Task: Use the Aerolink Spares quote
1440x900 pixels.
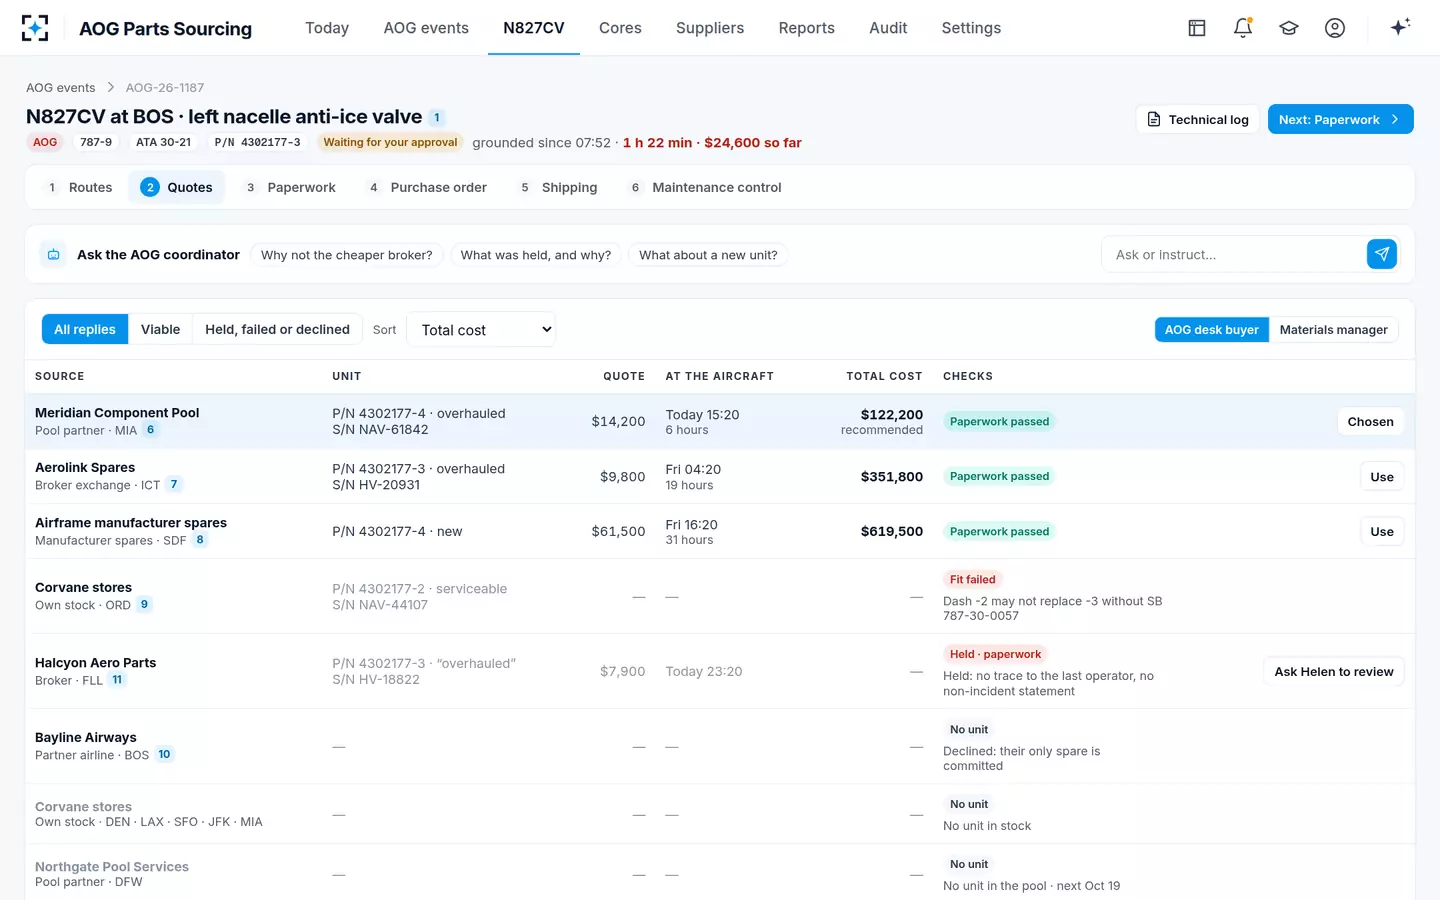Action: tap(1381, 477)
